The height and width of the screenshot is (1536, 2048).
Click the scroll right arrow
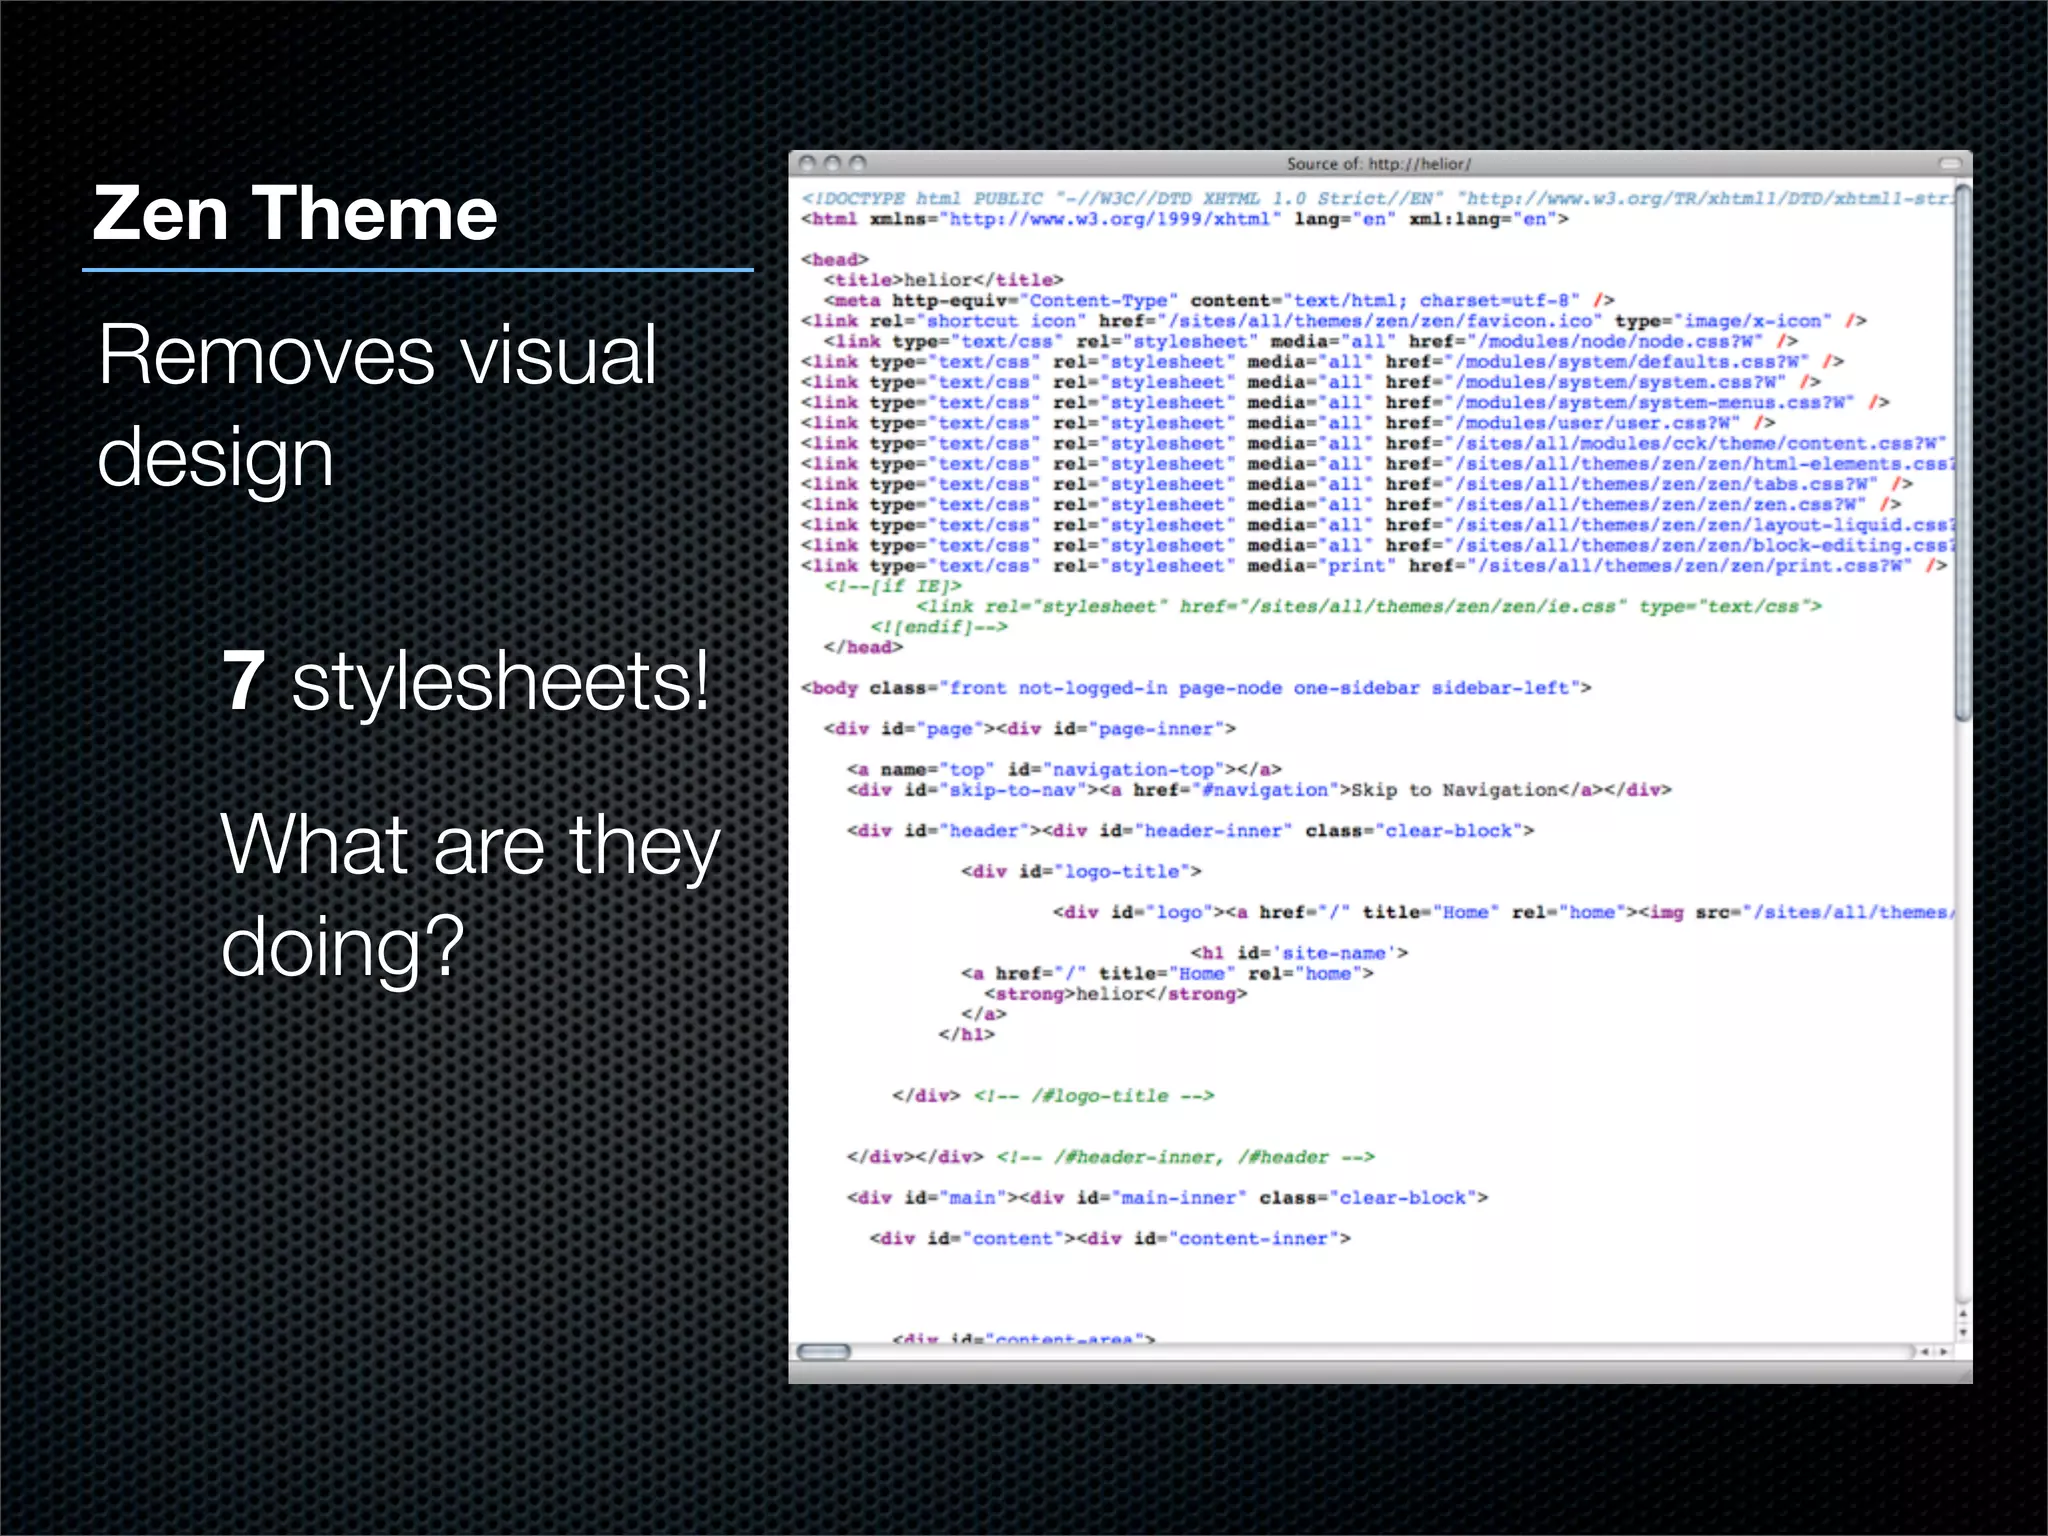point(1943,1352)
